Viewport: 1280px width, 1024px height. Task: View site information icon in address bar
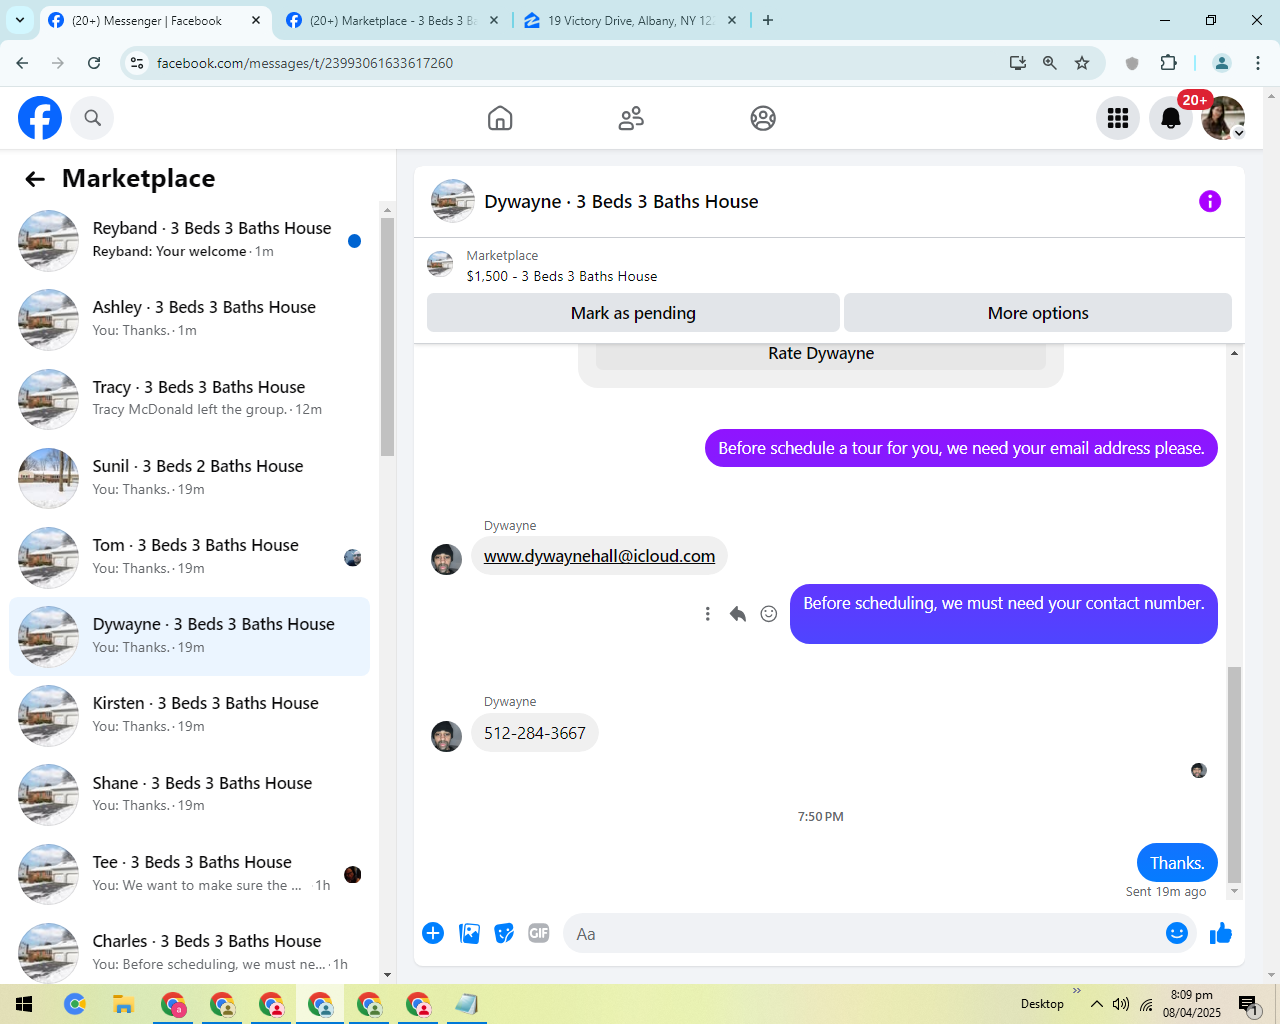click(137, 63)
